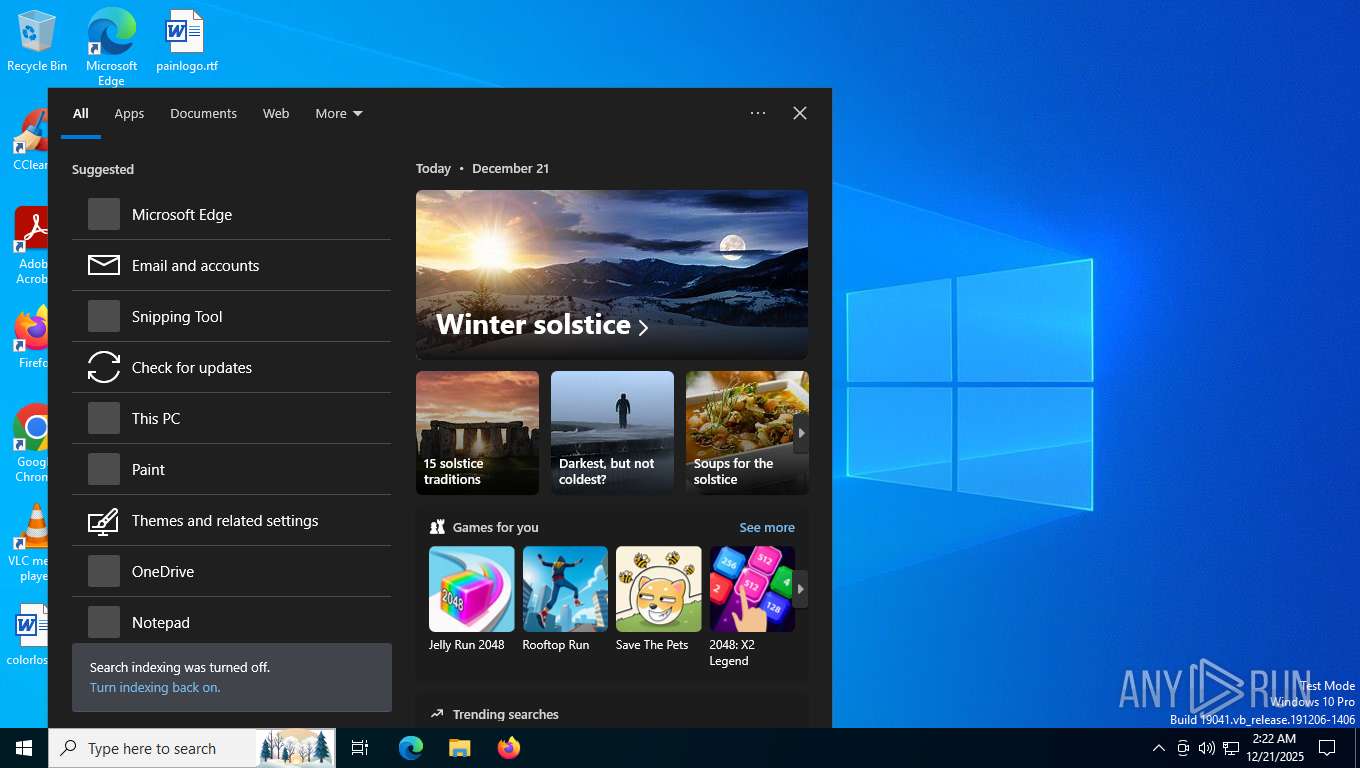Open Soups for the solstice card
Image resolution: width=1360 pixels, height=768 pixels.
(747, 433)
